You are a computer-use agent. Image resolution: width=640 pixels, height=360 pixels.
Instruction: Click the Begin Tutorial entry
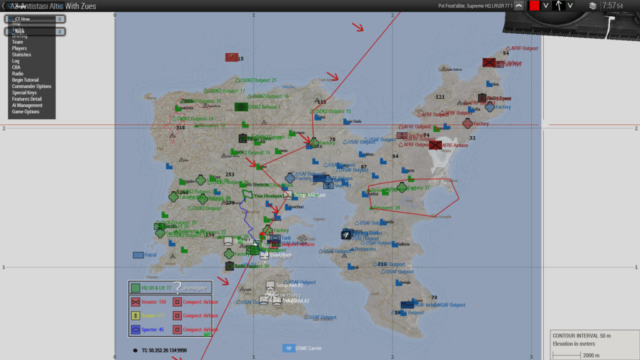click(25, 80)
